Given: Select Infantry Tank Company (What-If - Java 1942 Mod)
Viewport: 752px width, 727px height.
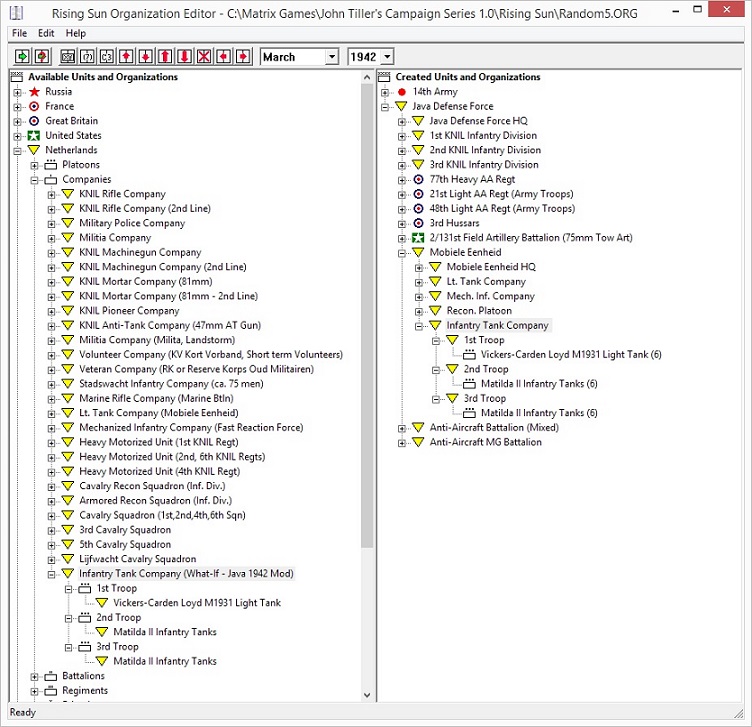Looking at the screenshot, I should point(186,574).
